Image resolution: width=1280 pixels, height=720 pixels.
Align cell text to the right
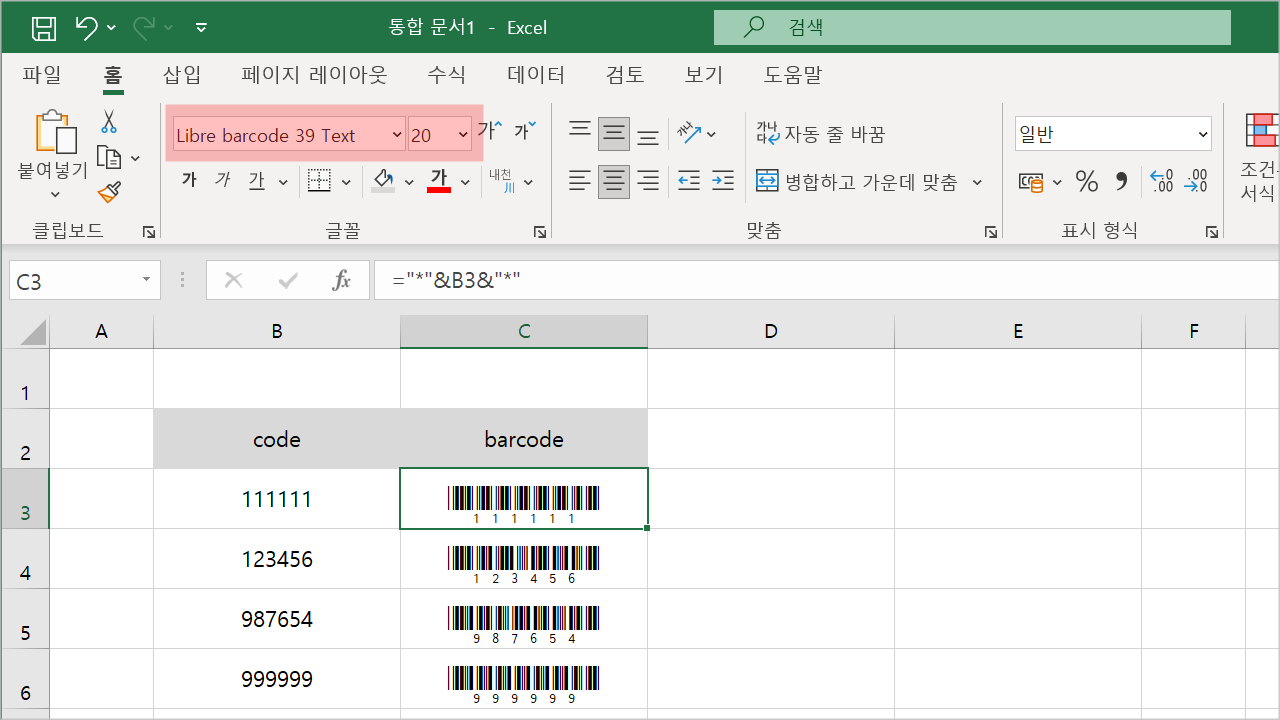648,181
